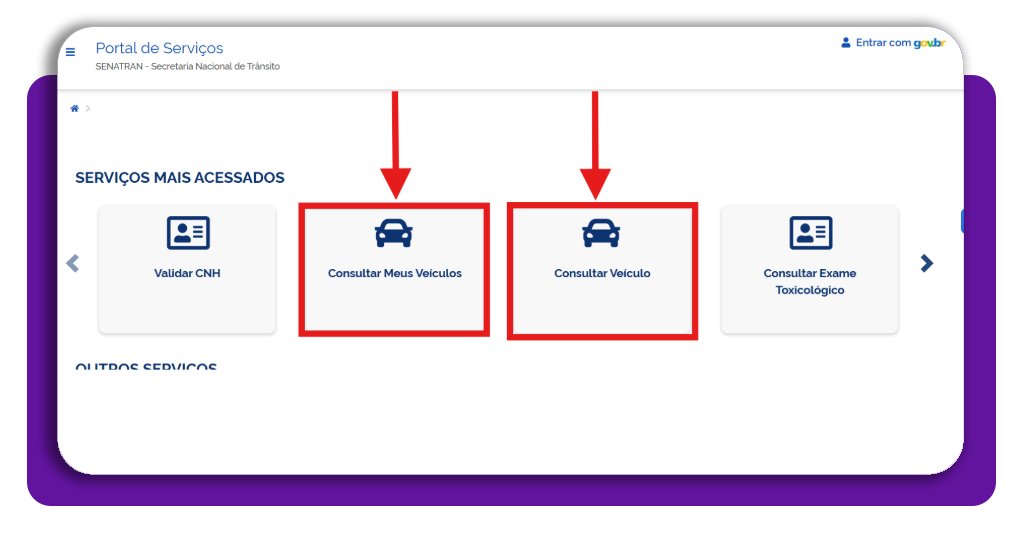Image resolution: width=1024 pixels, height=536 pixels.
Task: Click the ID card icon above Consultar Exame Toxicológico
Action: 810,233
